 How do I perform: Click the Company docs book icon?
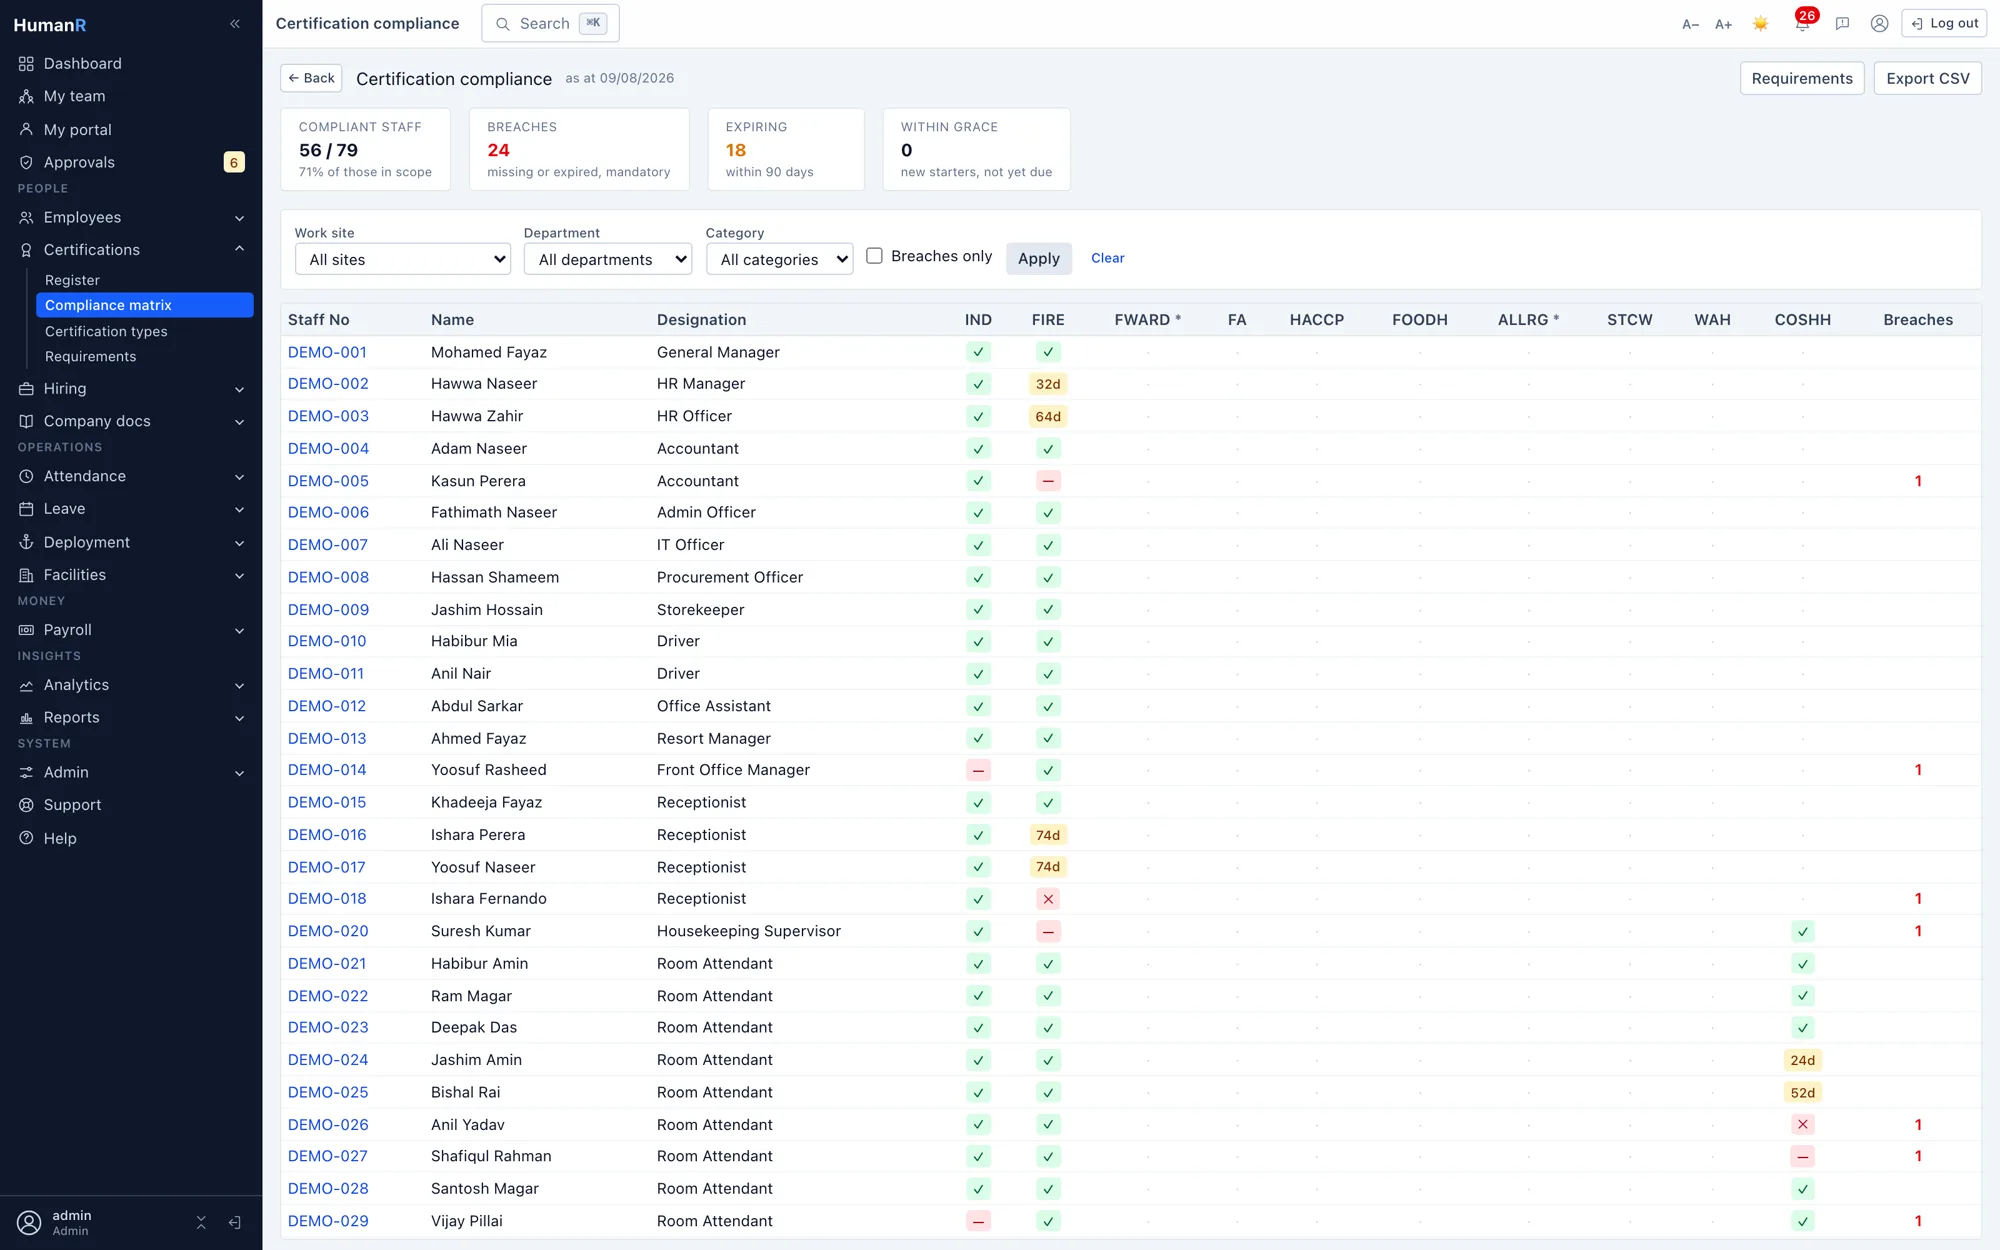click(x=26, y=421)
